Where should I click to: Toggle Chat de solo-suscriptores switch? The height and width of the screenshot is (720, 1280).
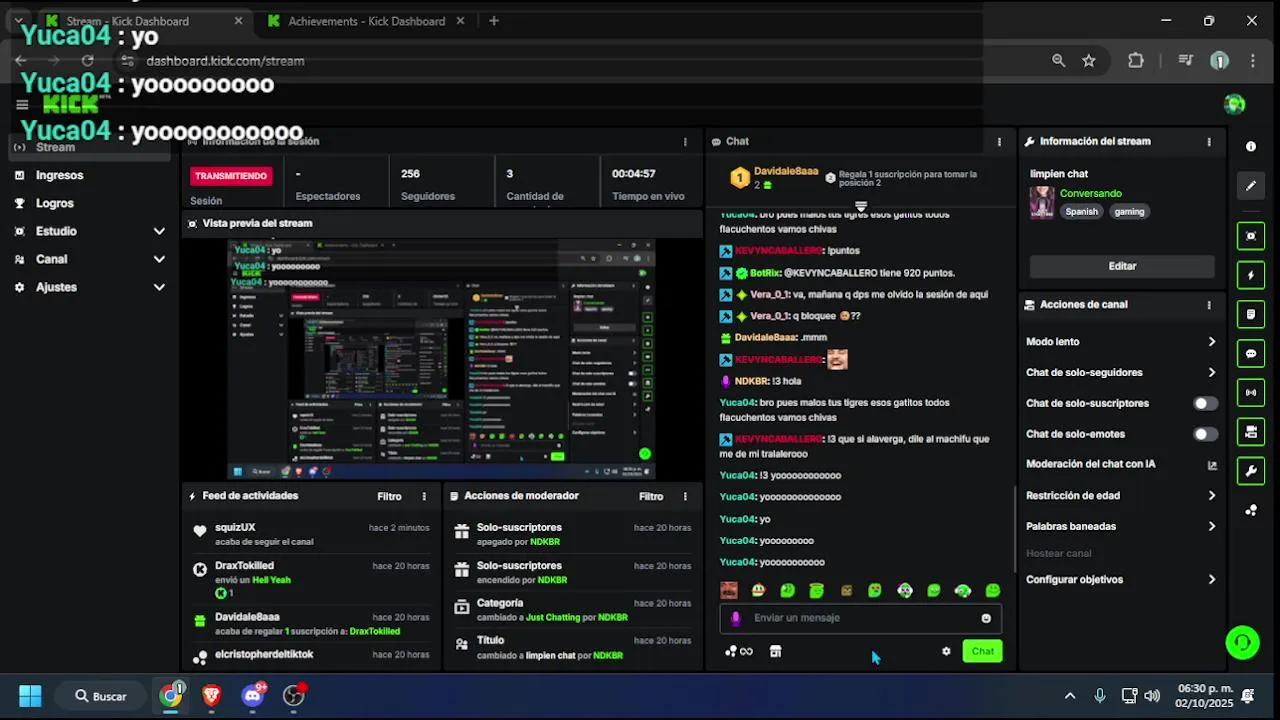click(1206, 404)
